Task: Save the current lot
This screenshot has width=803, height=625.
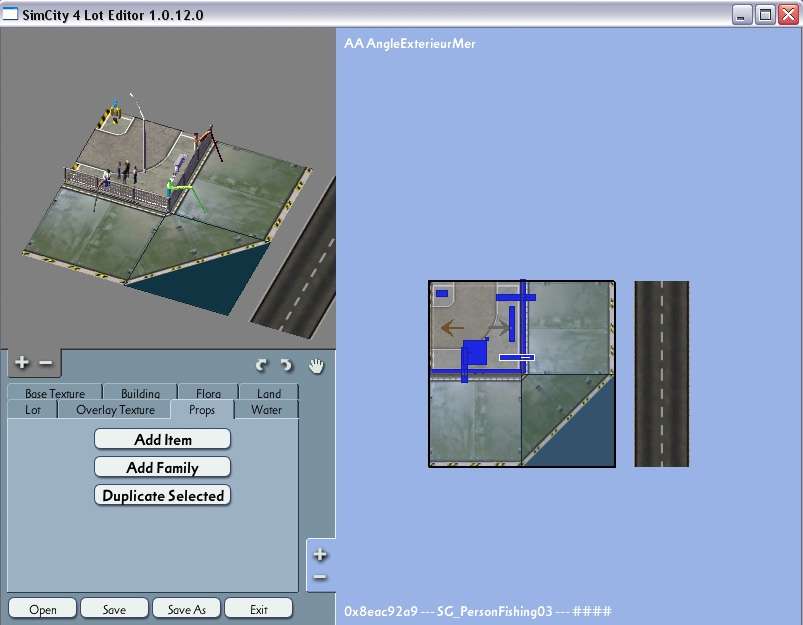Action: (x=114, y=609)
